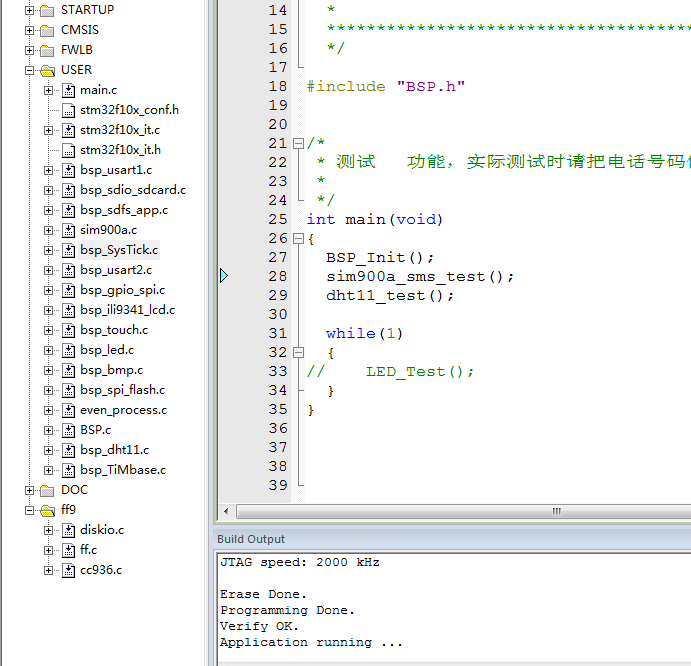The image size is (691, 666).
Task: Place cursor on sim900a_sms_test() call
Action: click(x=420, y=277)
